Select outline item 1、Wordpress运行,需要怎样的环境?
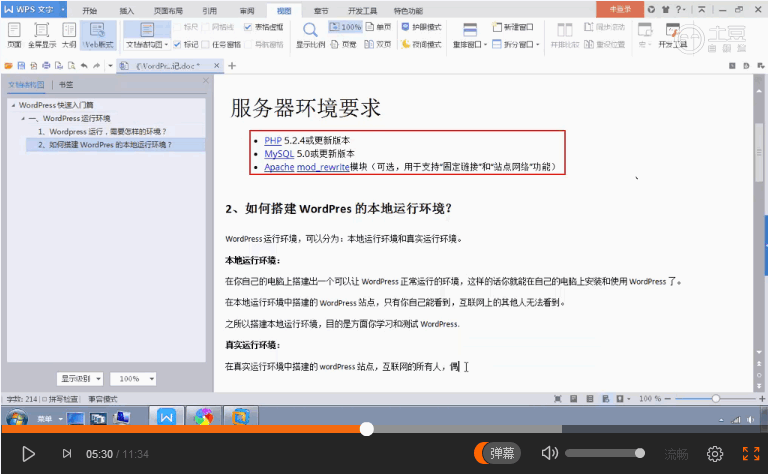Viewport: 768px width, 474px height. 102,132
